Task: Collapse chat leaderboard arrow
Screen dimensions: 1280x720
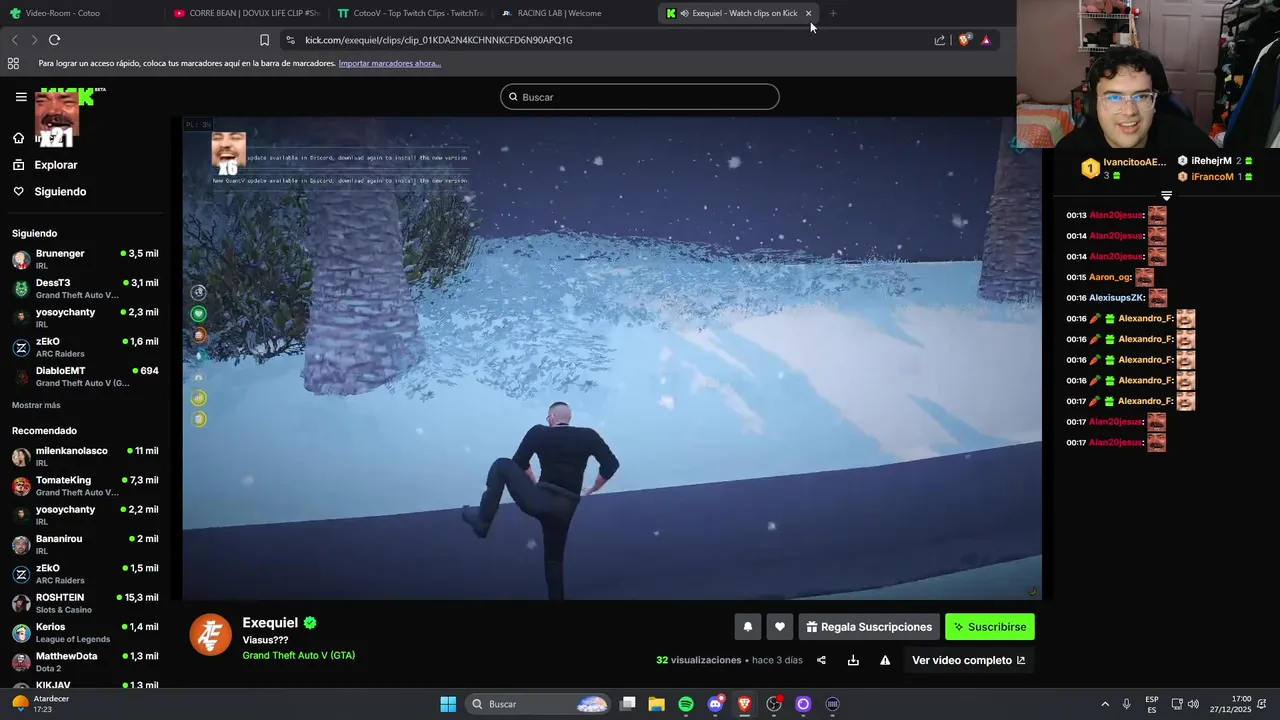Action: click(1166, 196)
